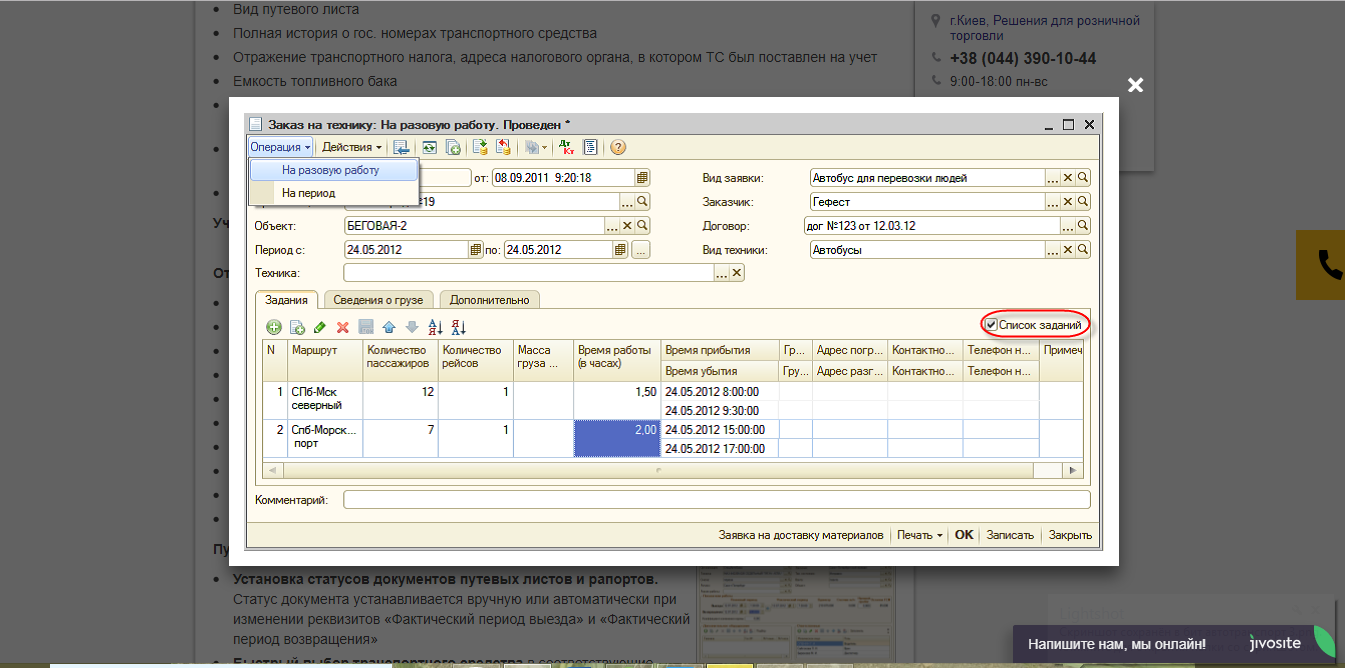Click the green Add row icon in Задания

273,327
